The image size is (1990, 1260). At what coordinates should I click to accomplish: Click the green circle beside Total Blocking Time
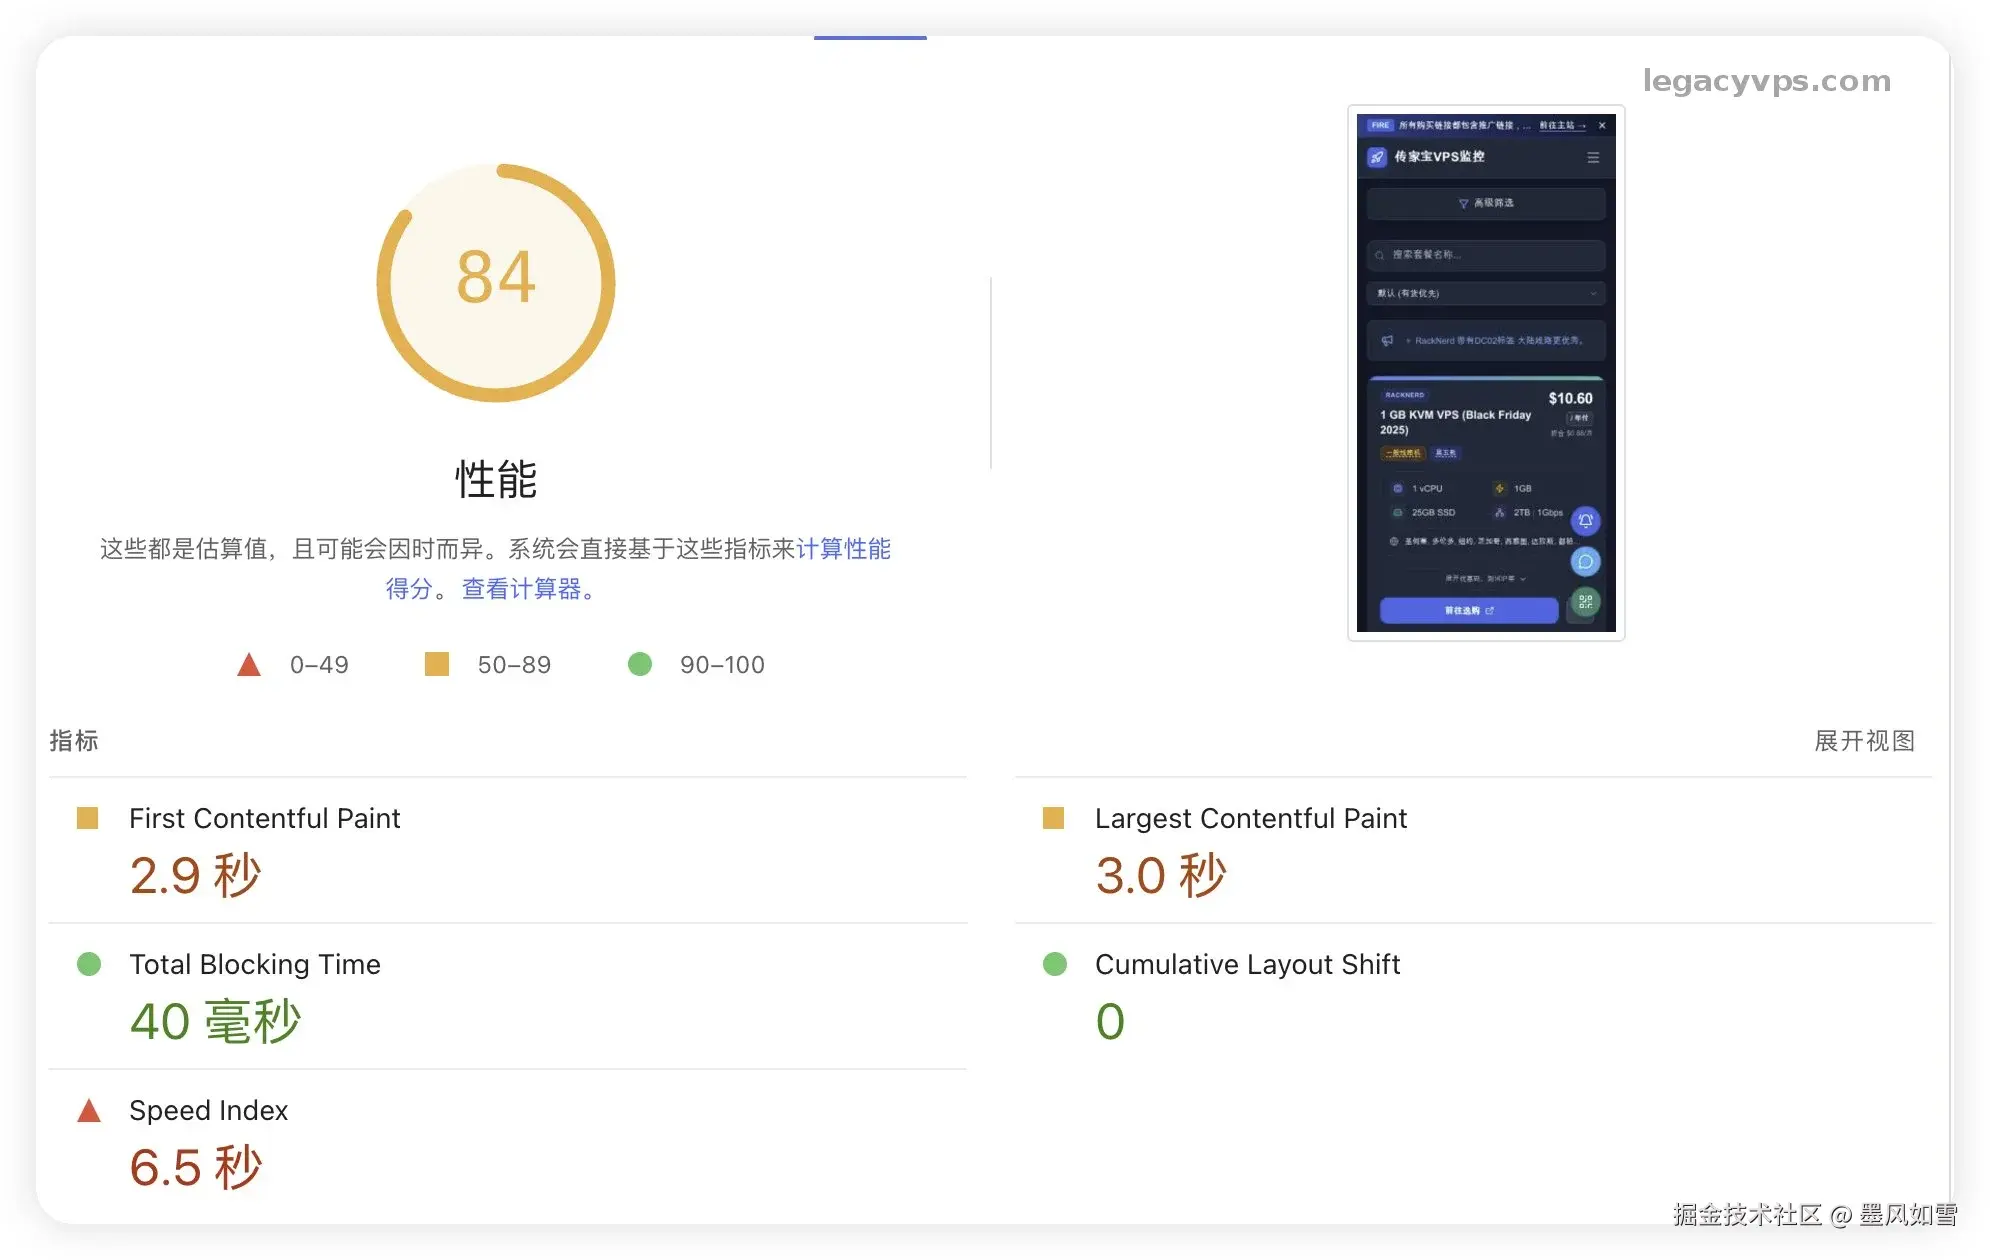(x=89, y=964)
